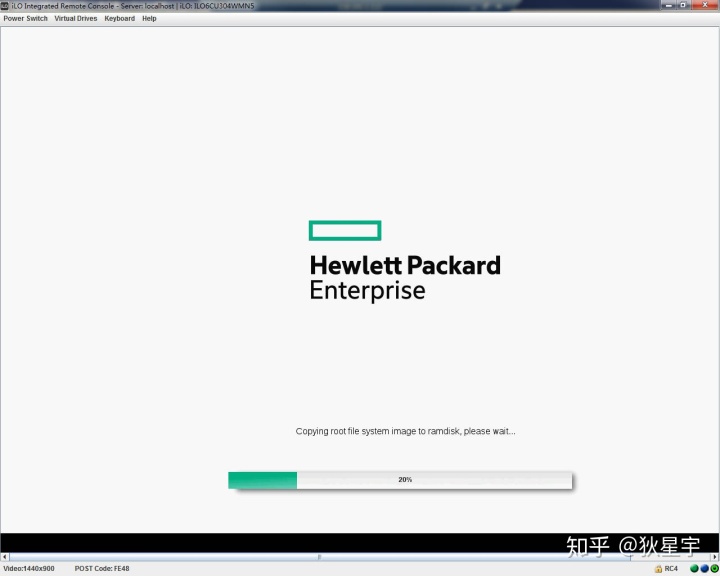720x576 pixels.
Task: Click the iLO console window title icon
Action: coord(5,6)
